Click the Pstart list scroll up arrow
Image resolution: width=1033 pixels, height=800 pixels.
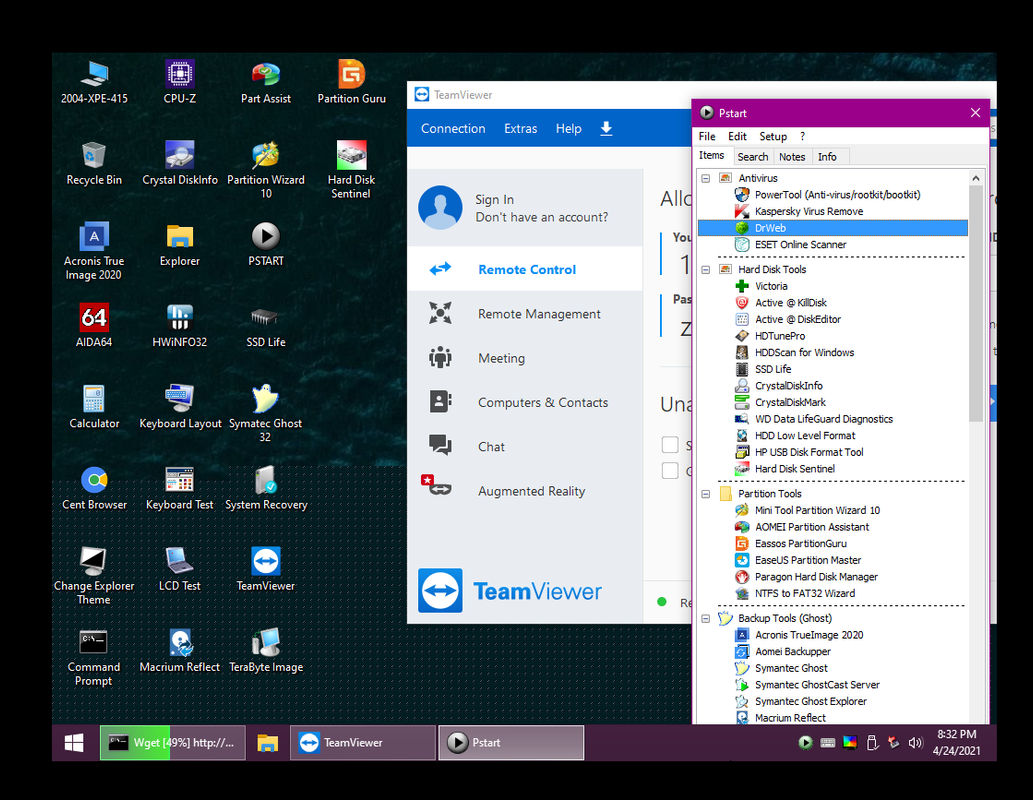tap(976, 178)
